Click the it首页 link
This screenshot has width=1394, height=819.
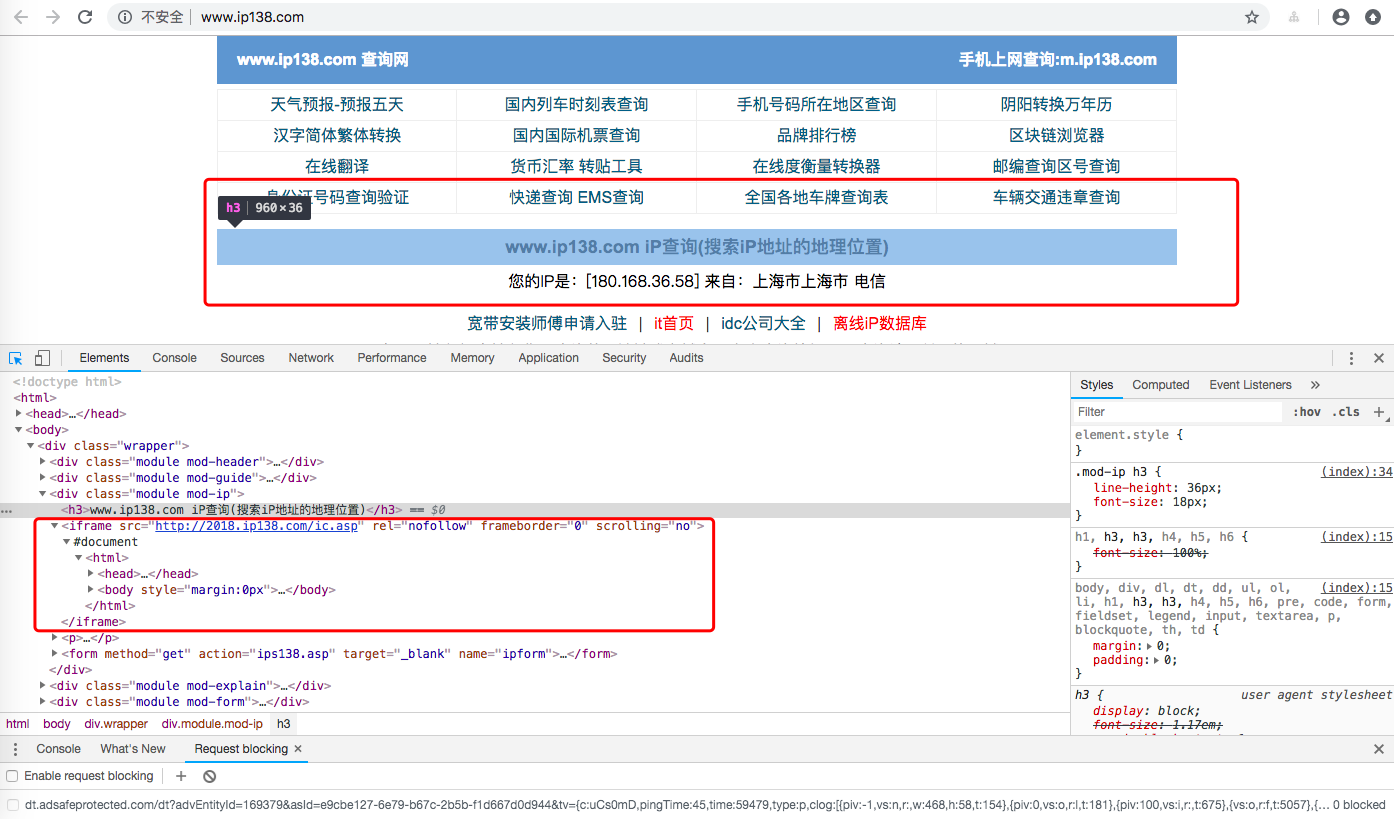pyautogui.click(x=674, y=323)
